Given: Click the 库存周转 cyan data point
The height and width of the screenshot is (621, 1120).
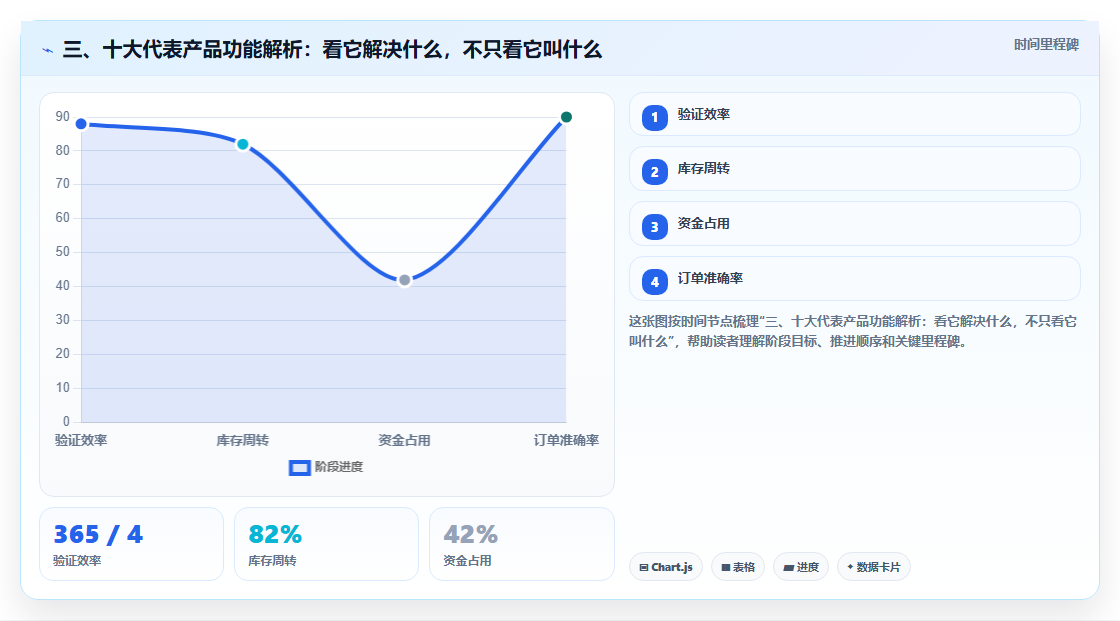Looking at the screenshot, I should tap(243, 144).
